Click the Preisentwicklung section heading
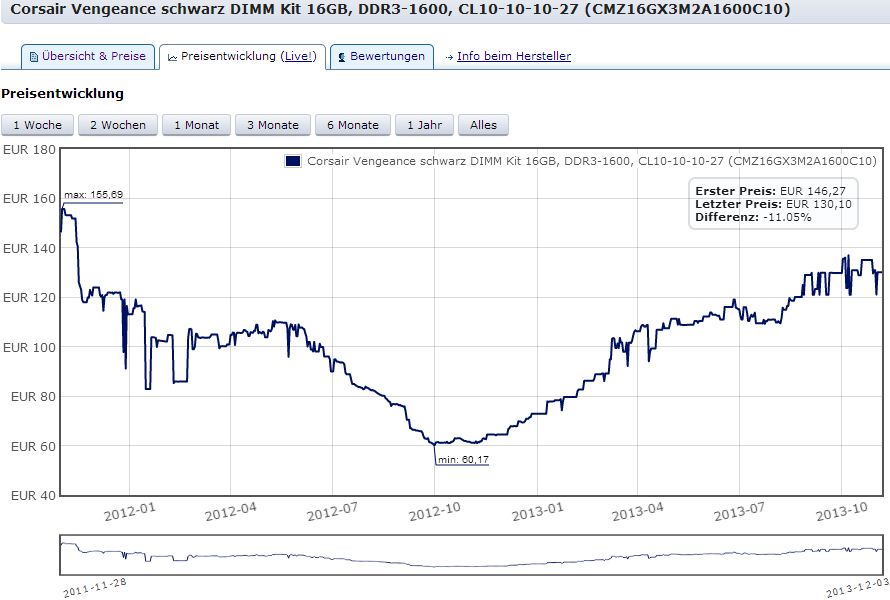Viewport: 890px width, 600px height. coord(62,94)
